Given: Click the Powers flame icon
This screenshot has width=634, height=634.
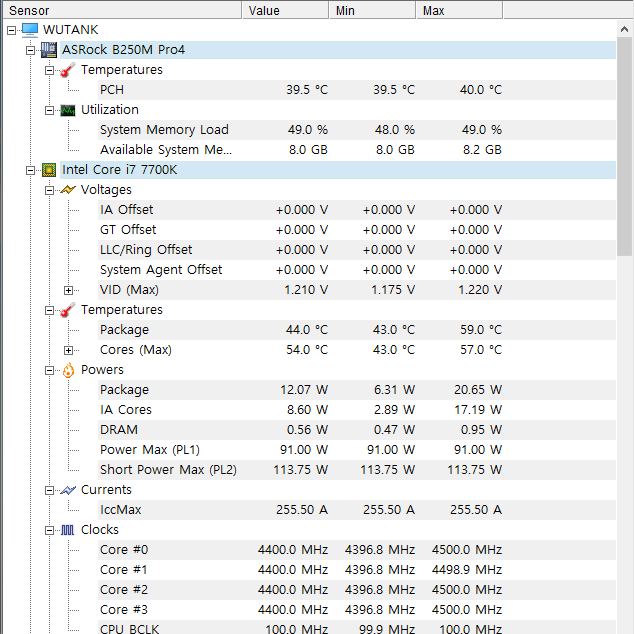Looking at the screenshot, I should [68, 370].
